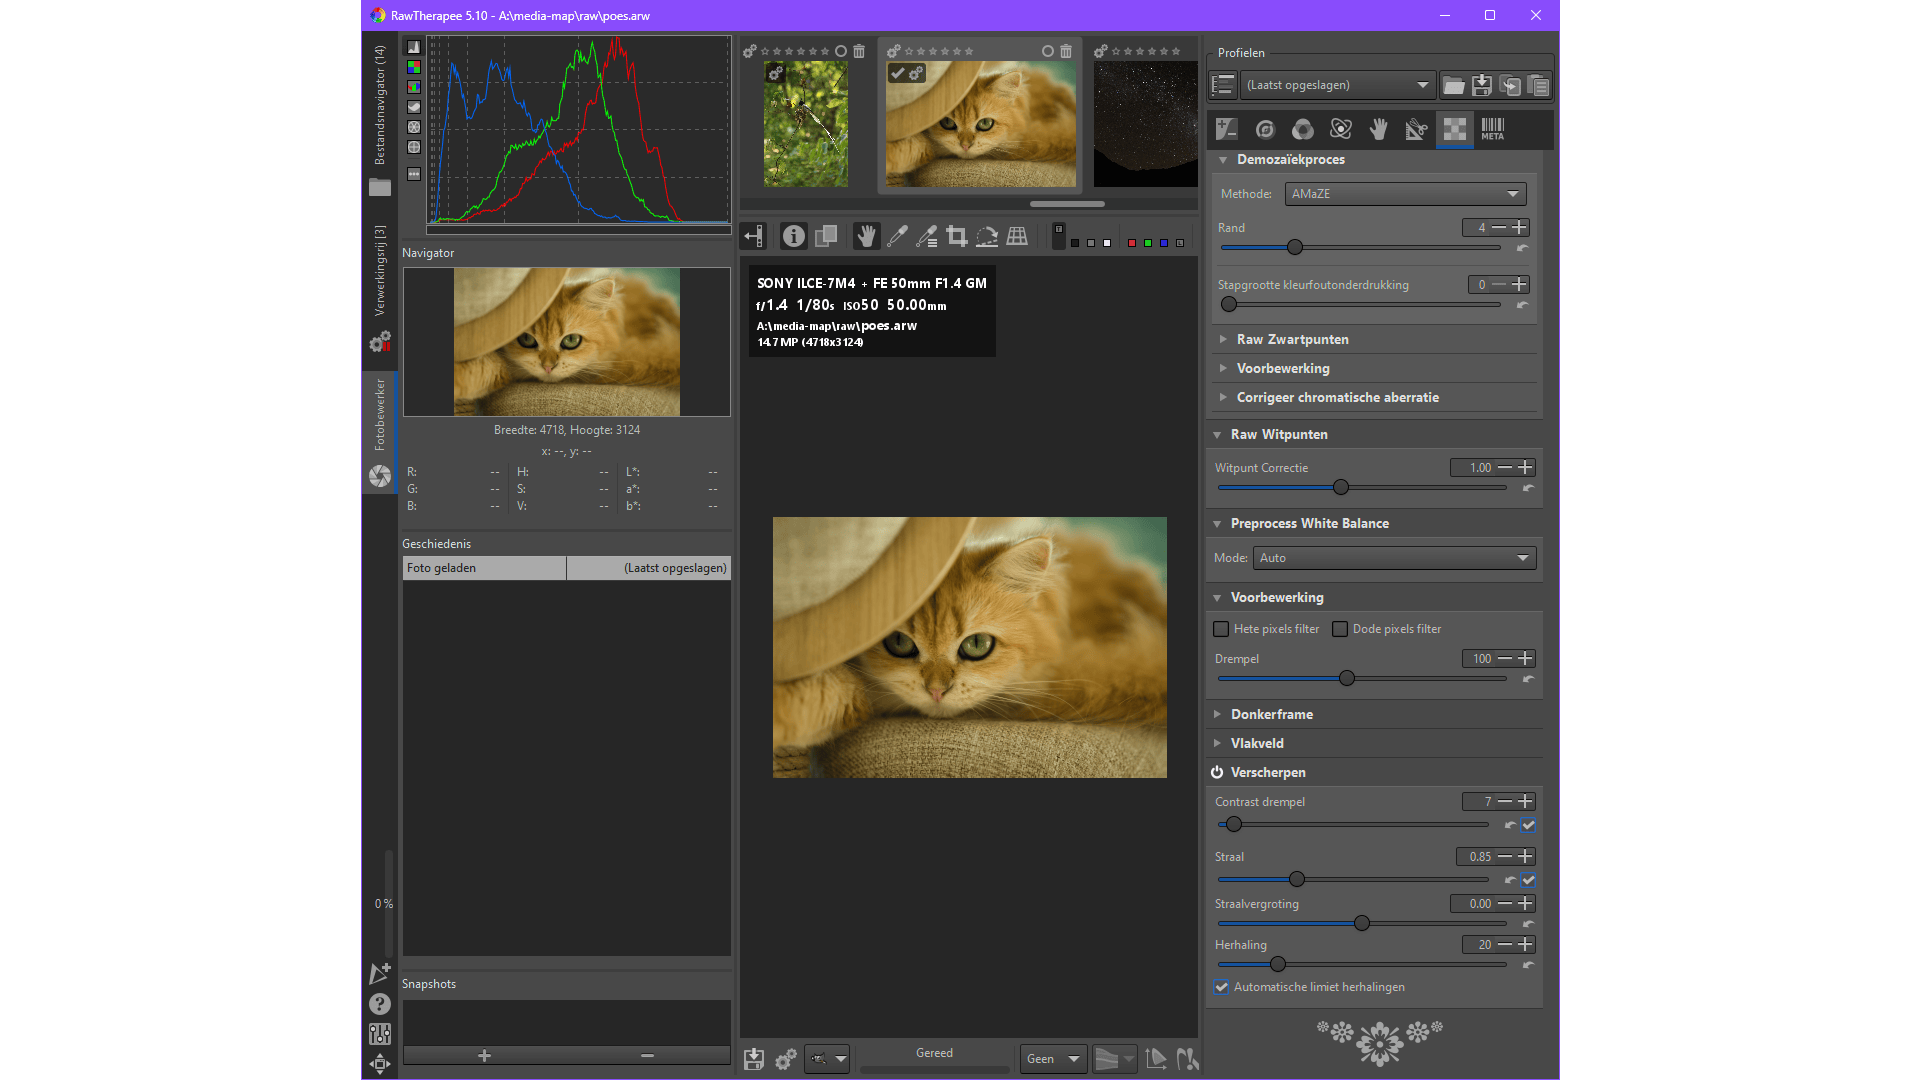Enable Hete pixels filter checkbox
Image resolution: width=1920 pixels, height=1080 pixels.
[1221, 629]
